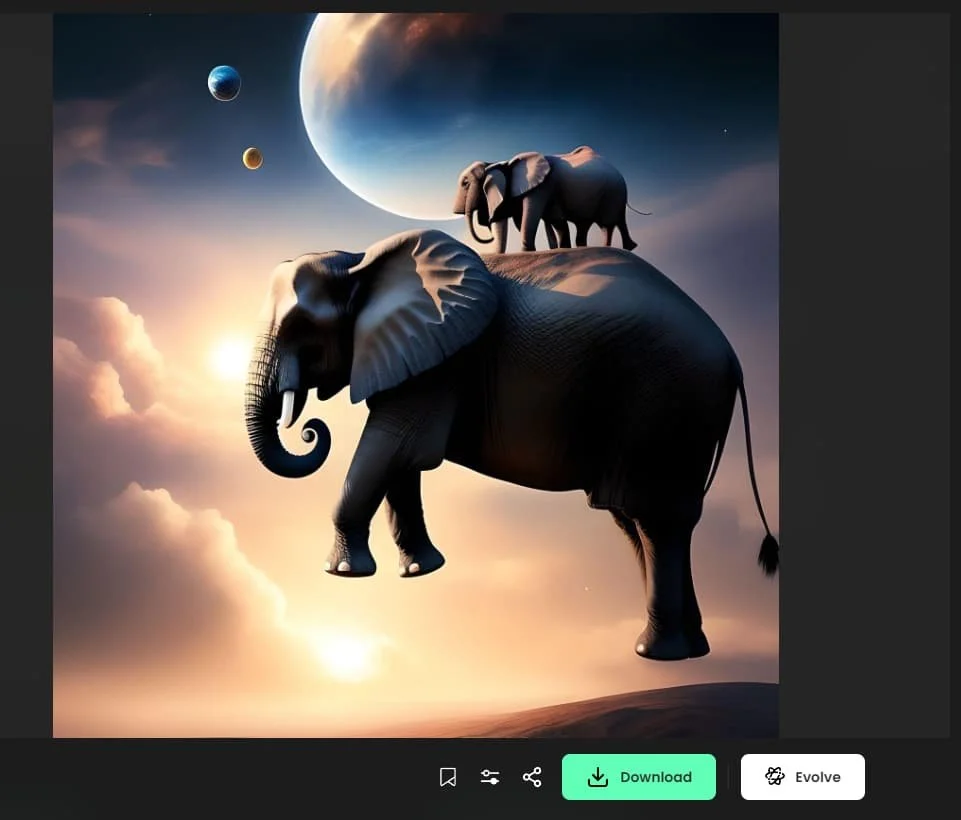Screen dimensions: 961x820
Task: Click the small blue planet
Action: point(224,83)
